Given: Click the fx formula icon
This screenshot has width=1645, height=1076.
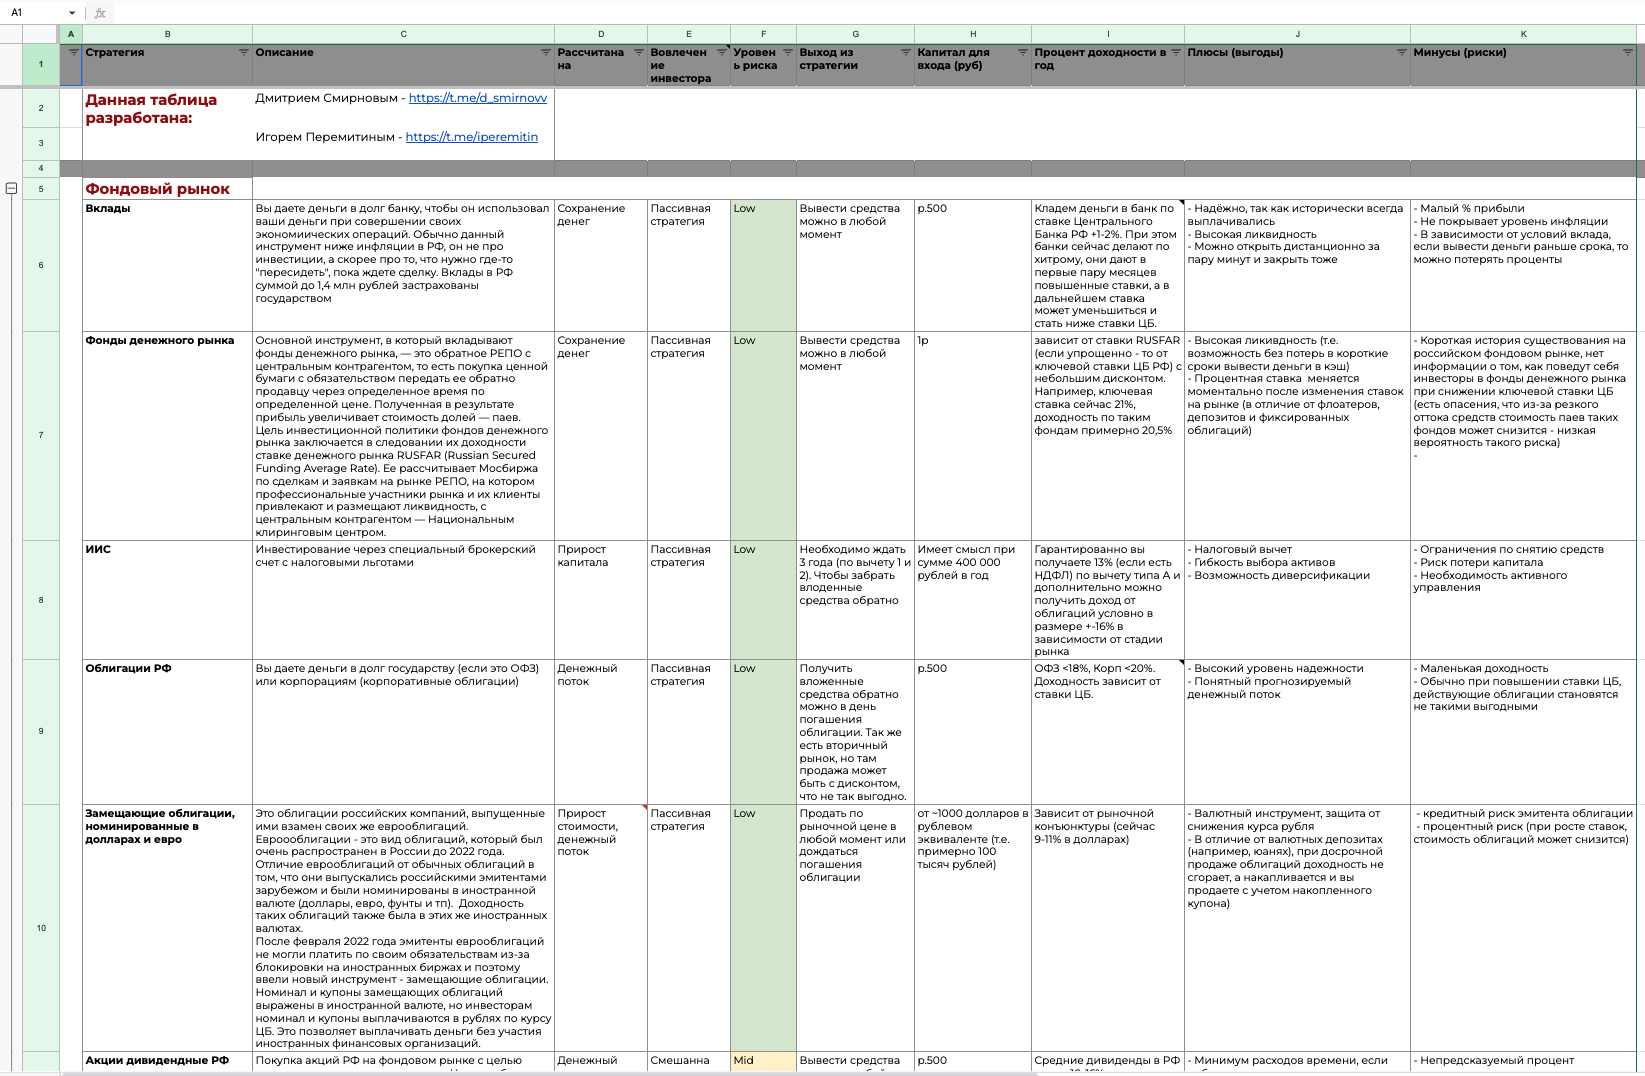Looking at the screenshot, I should point(100,13).
